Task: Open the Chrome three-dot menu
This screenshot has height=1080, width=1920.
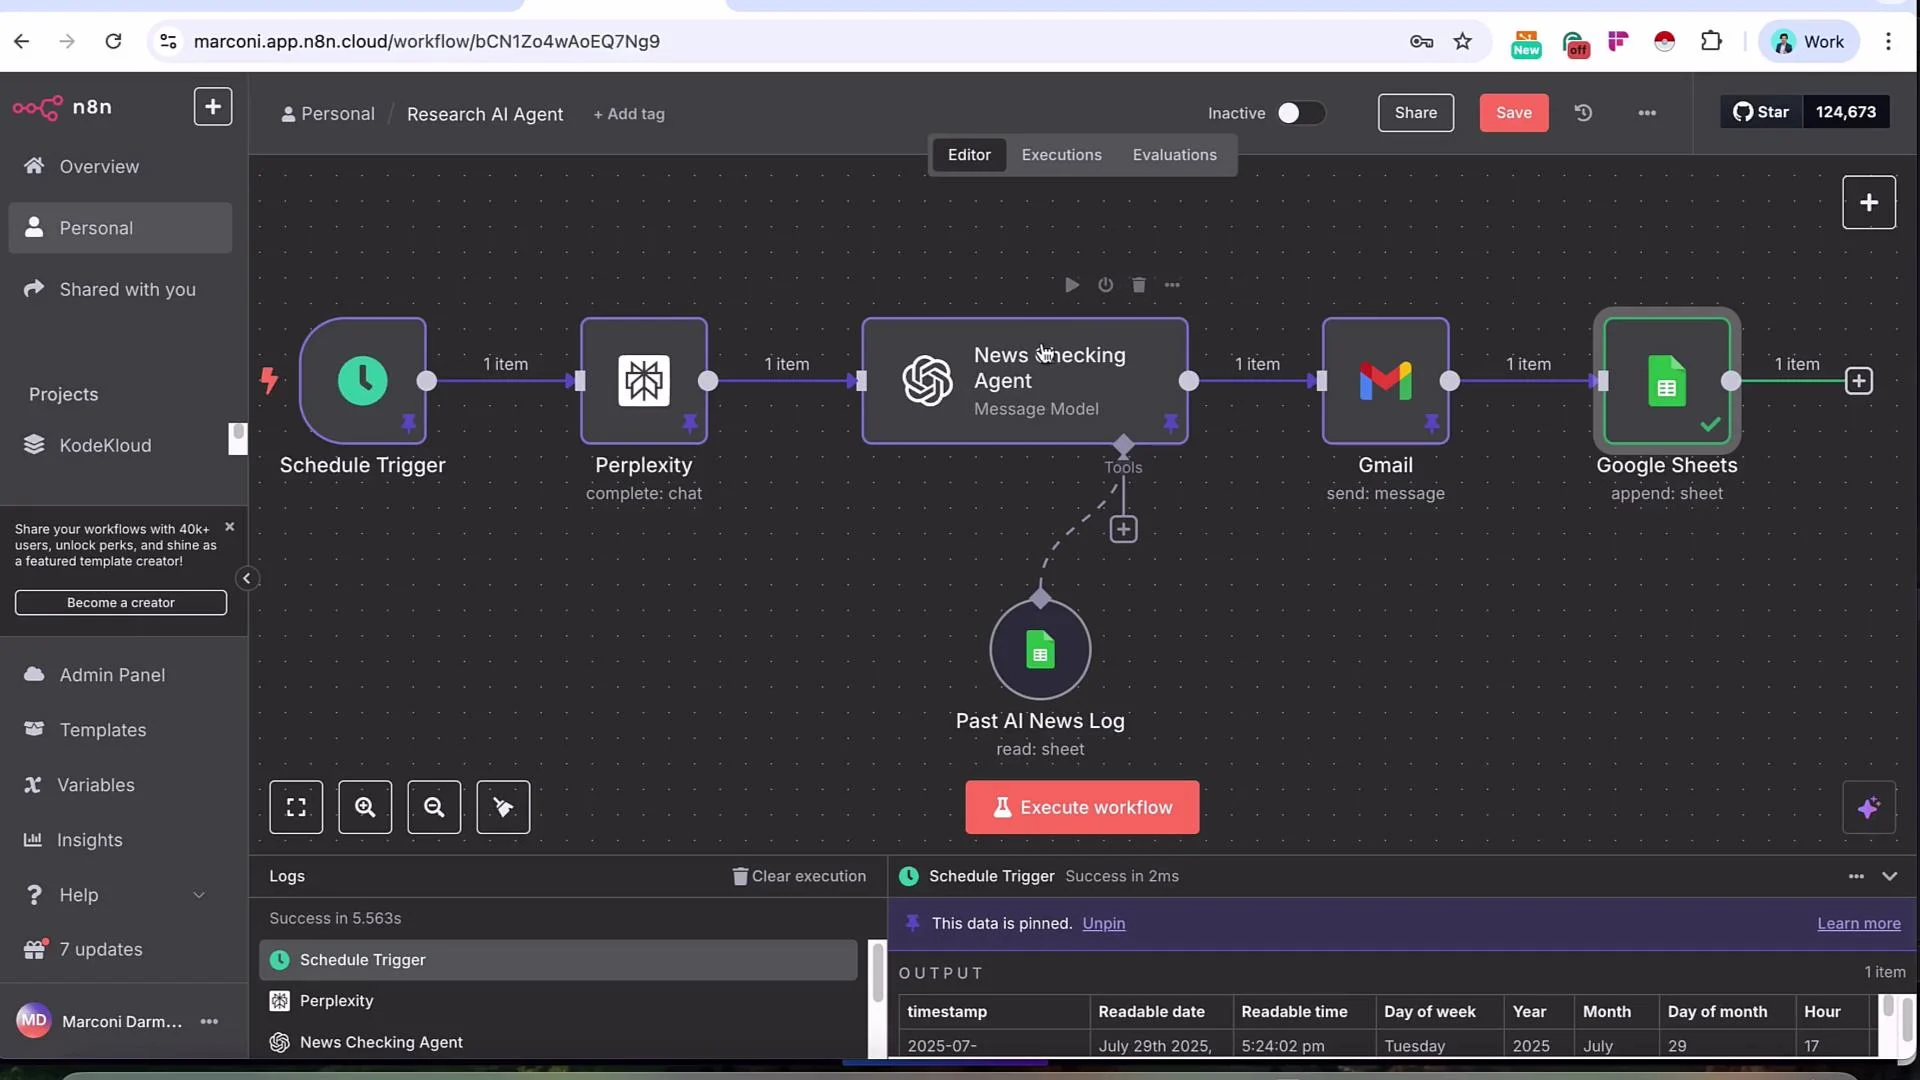Action: click(x=1888, y=41)
